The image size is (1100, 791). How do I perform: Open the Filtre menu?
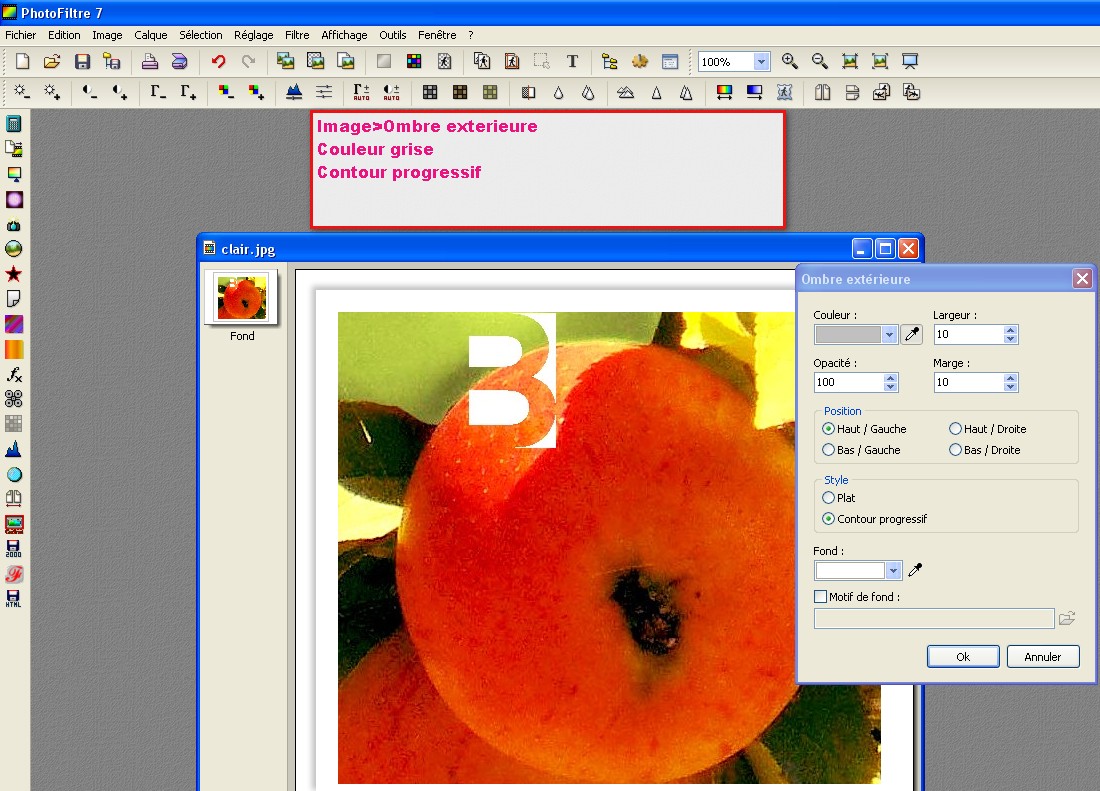297,35
